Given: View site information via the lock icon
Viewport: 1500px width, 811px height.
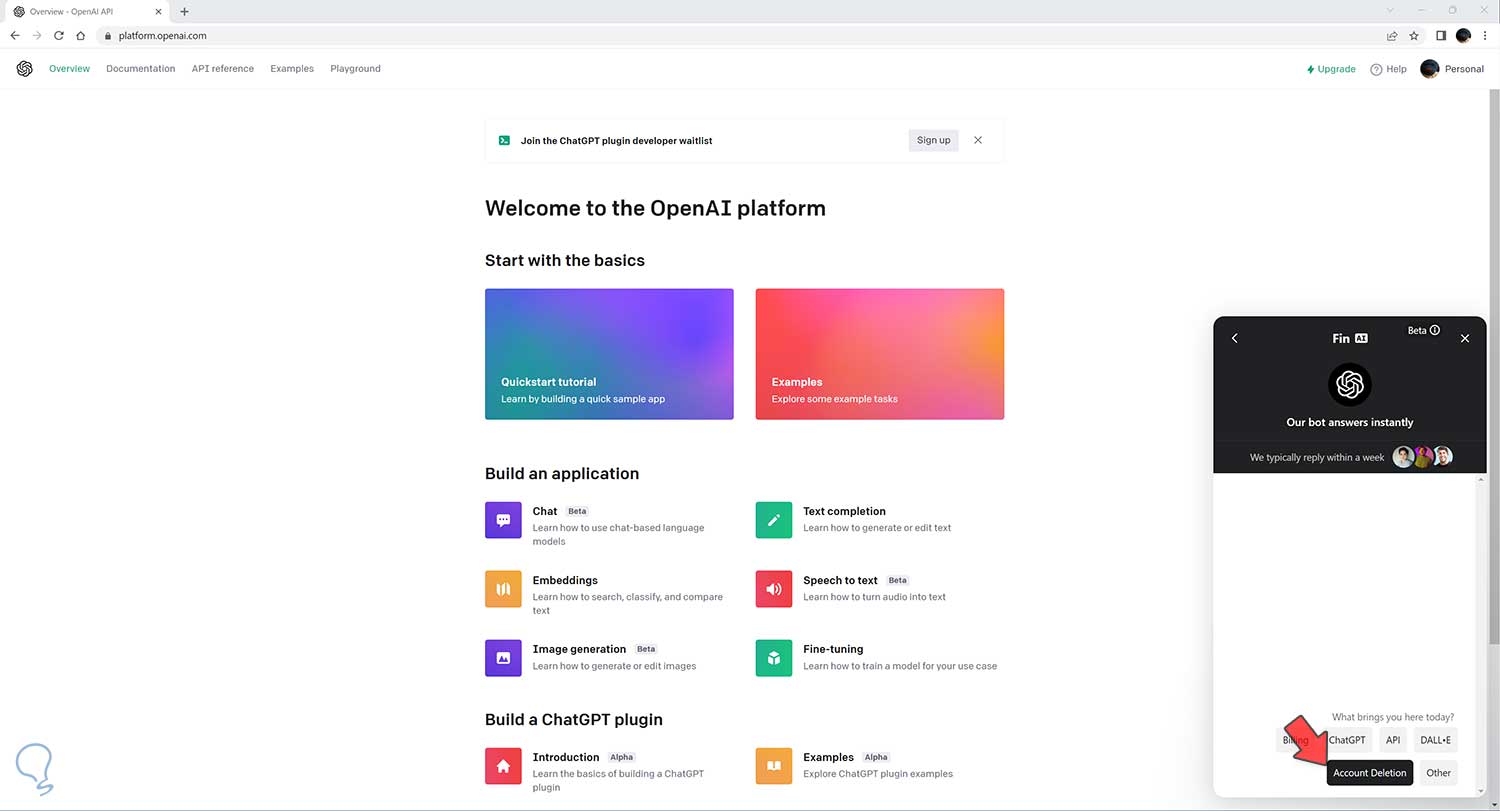Looking at the screenshot, I should pyautogui.click(x=108, y=35).
